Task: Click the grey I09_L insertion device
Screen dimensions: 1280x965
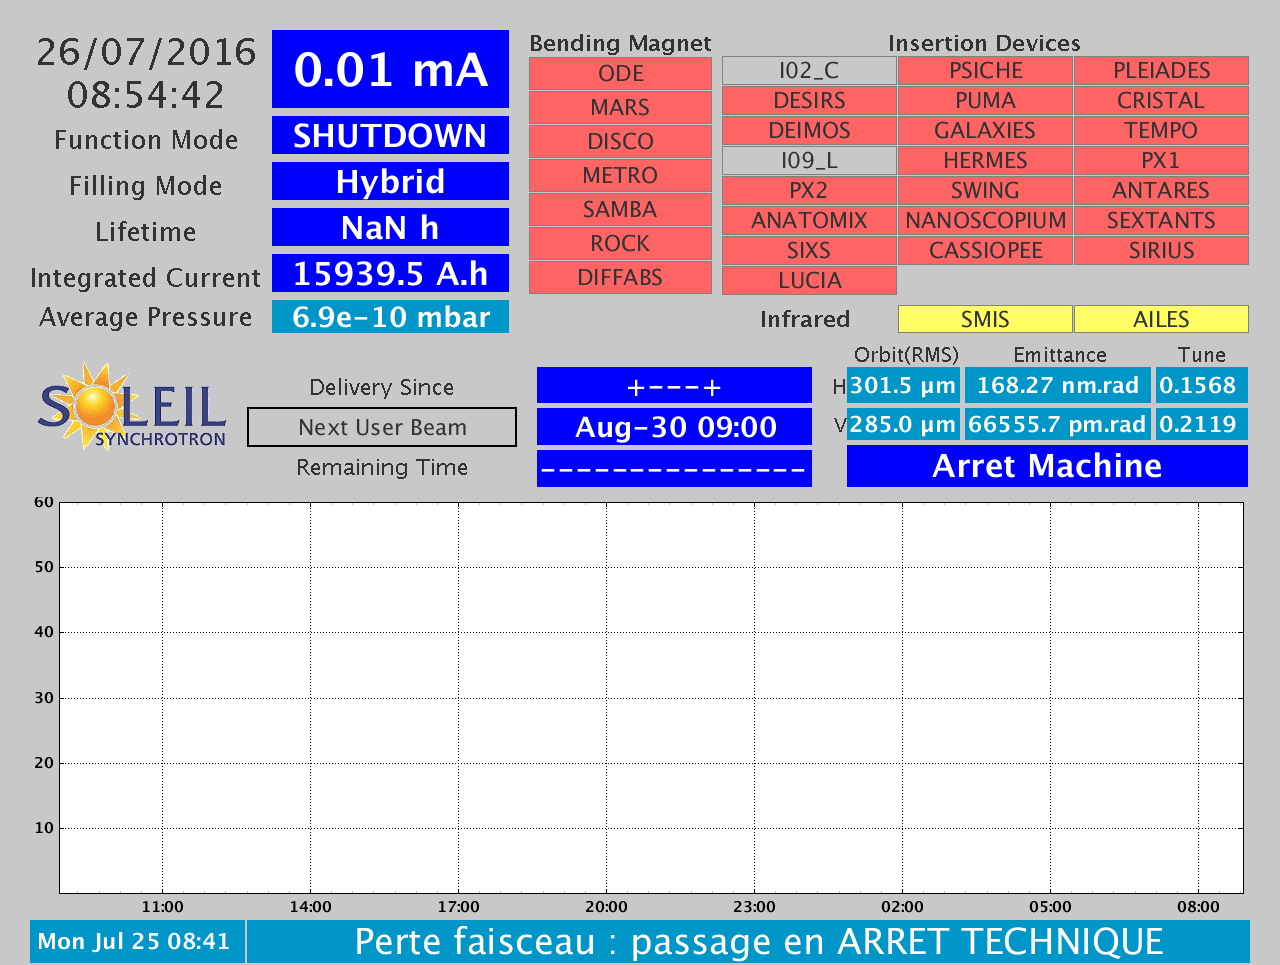Action: tap(809, 161)
